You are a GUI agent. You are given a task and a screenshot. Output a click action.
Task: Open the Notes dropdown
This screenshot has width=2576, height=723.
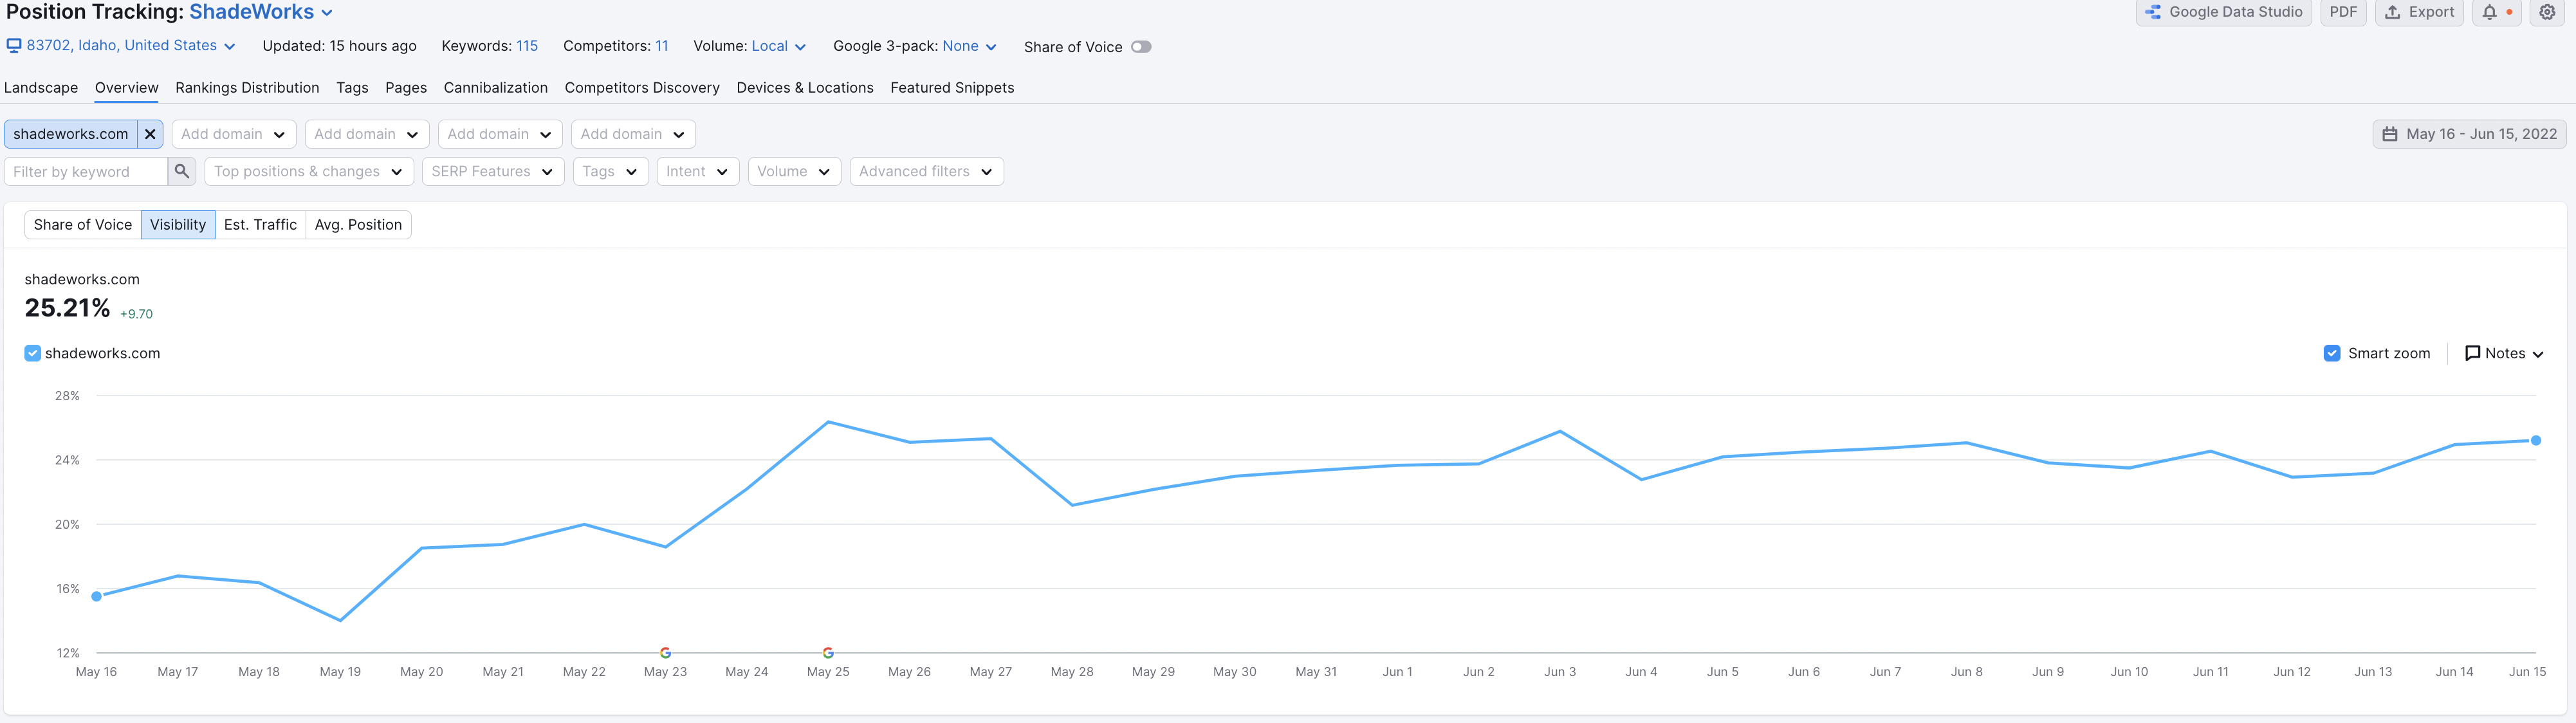click(x=2504, y=353)
